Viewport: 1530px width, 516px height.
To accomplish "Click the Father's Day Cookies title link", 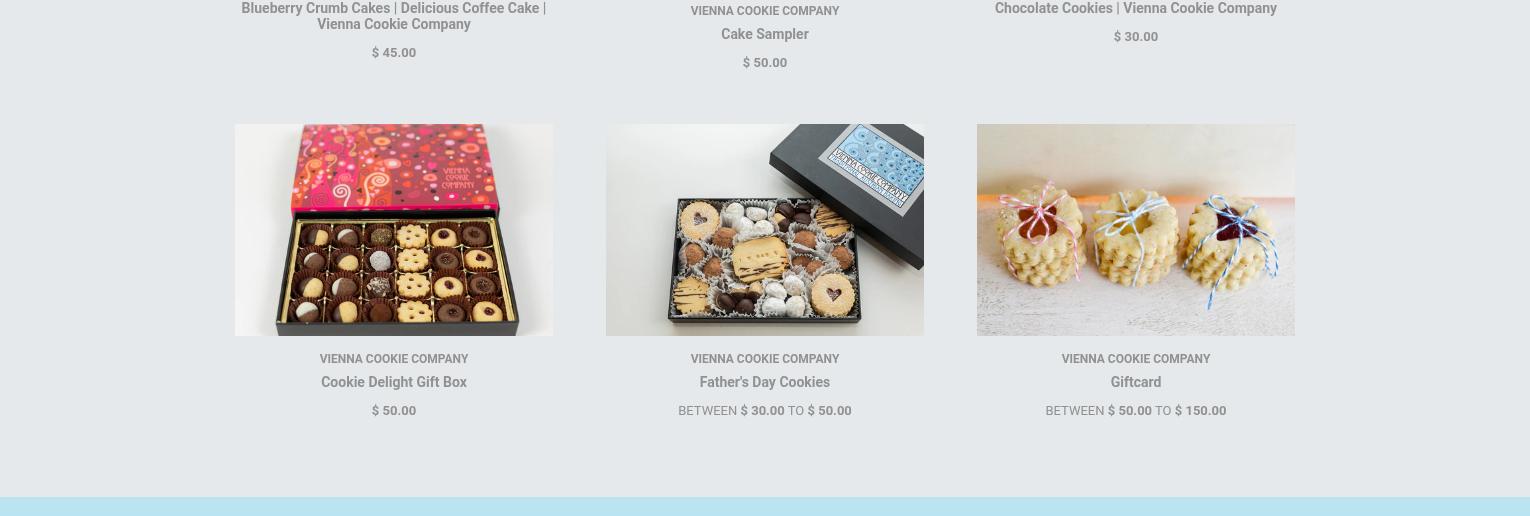I will click(x=765, y=382).
